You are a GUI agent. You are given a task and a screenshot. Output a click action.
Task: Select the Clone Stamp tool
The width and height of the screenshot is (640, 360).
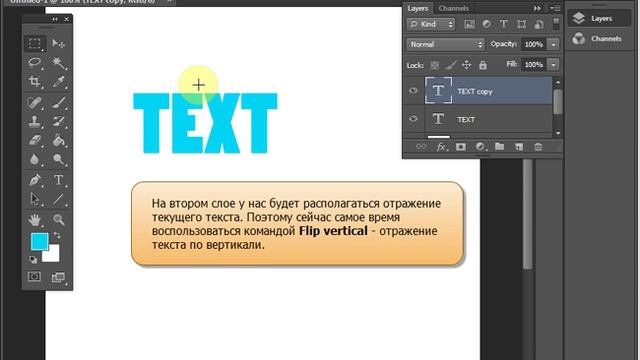pos(35,121)
